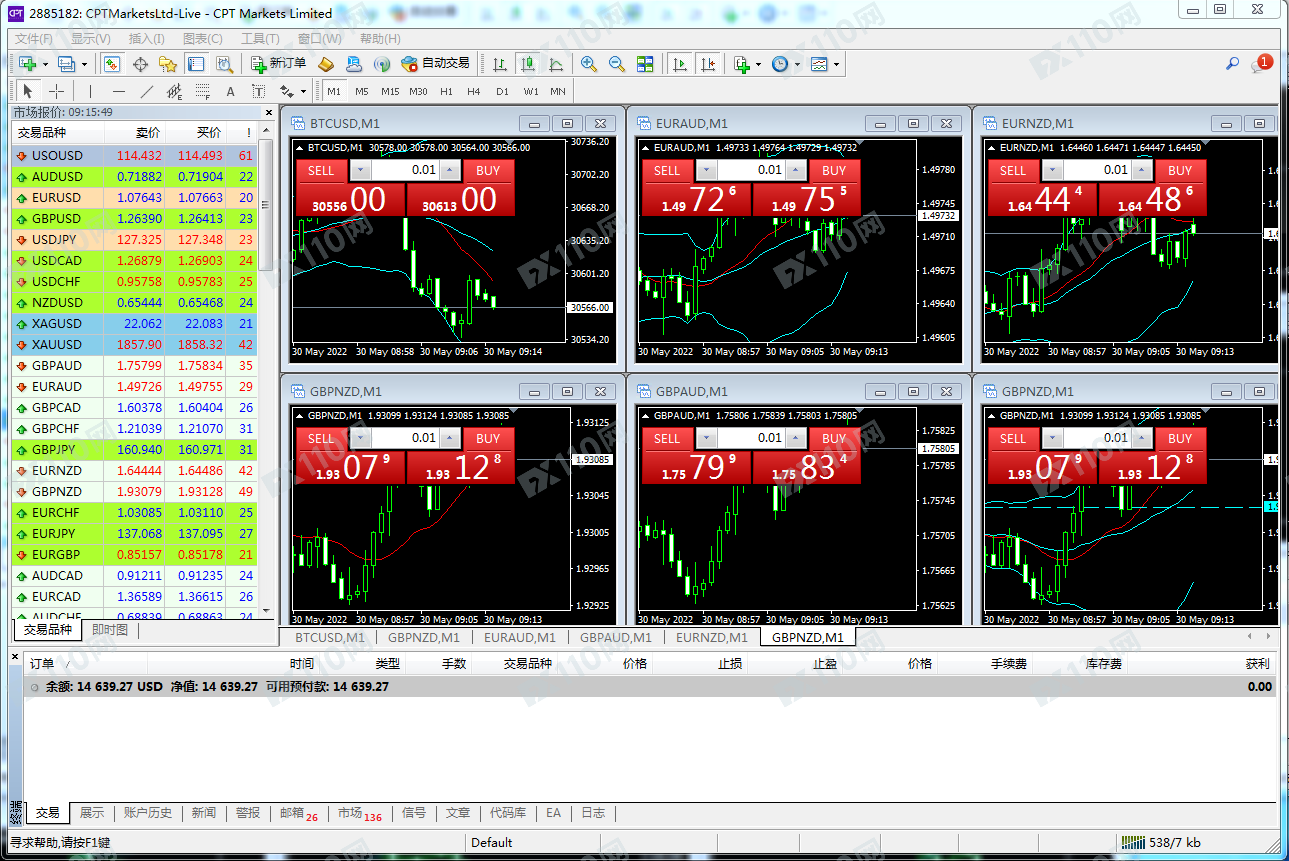Screen dimensions: 1289x861
Task: Select the crosshair cursor tool
Action: tap(57, 91)
